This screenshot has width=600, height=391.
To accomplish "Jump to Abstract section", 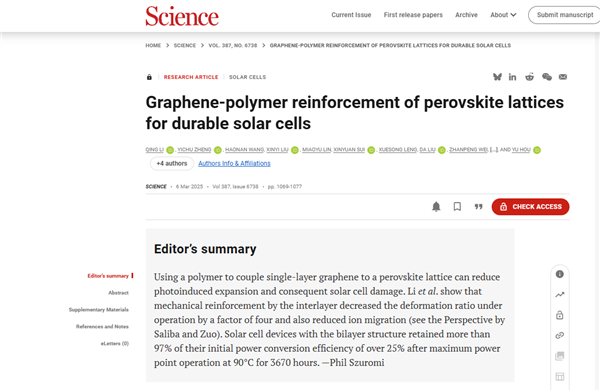I will 118,293.
